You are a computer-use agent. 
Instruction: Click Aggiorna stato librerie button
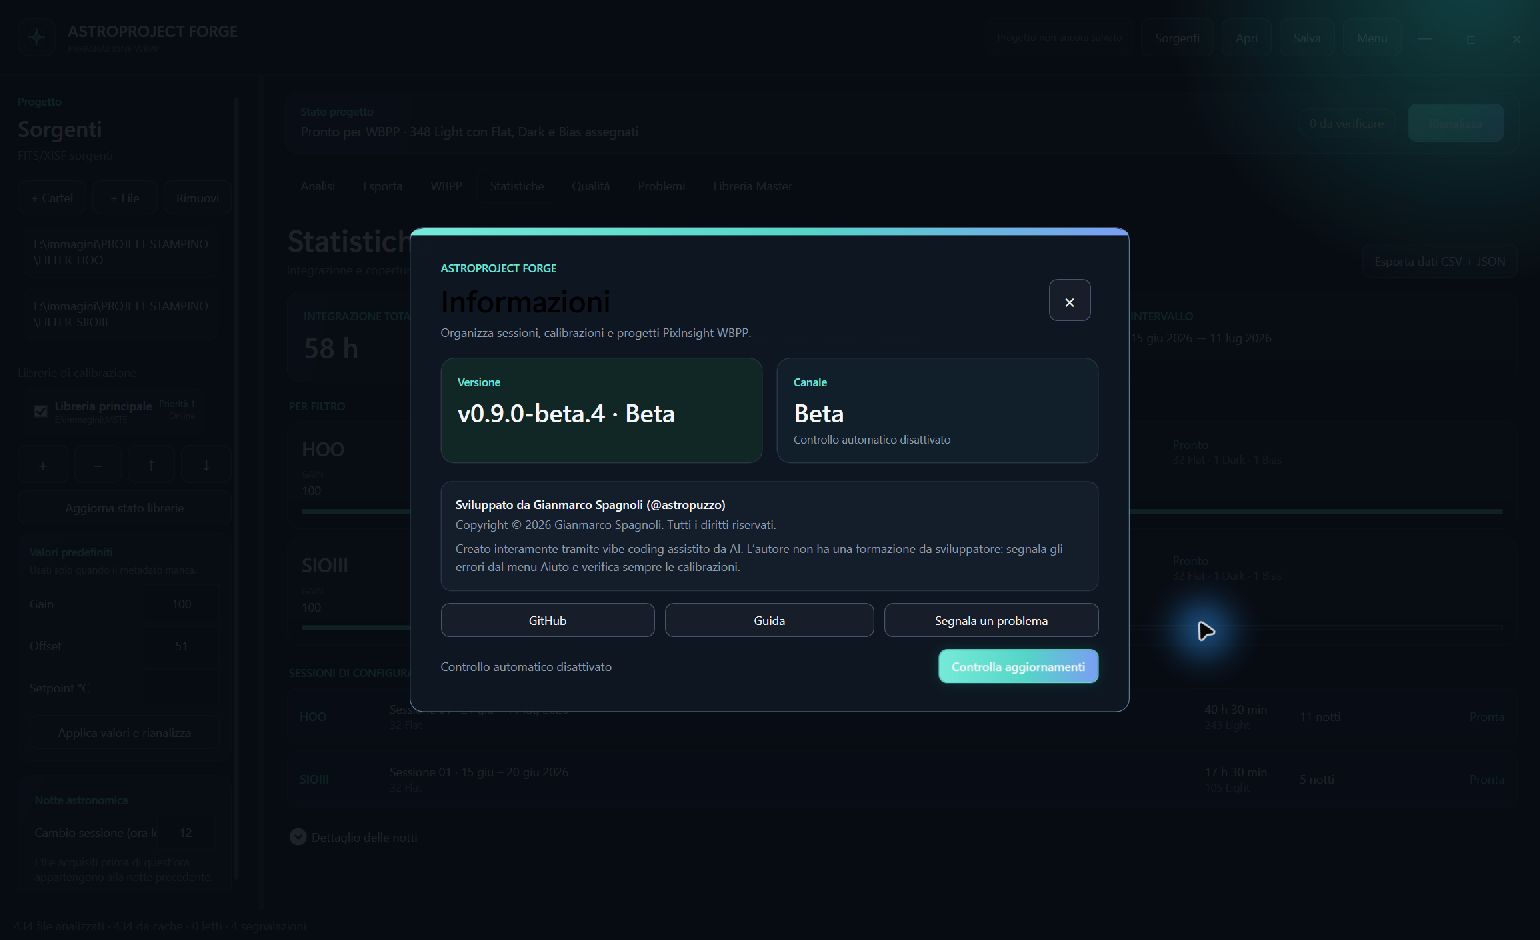click(125, 508)
